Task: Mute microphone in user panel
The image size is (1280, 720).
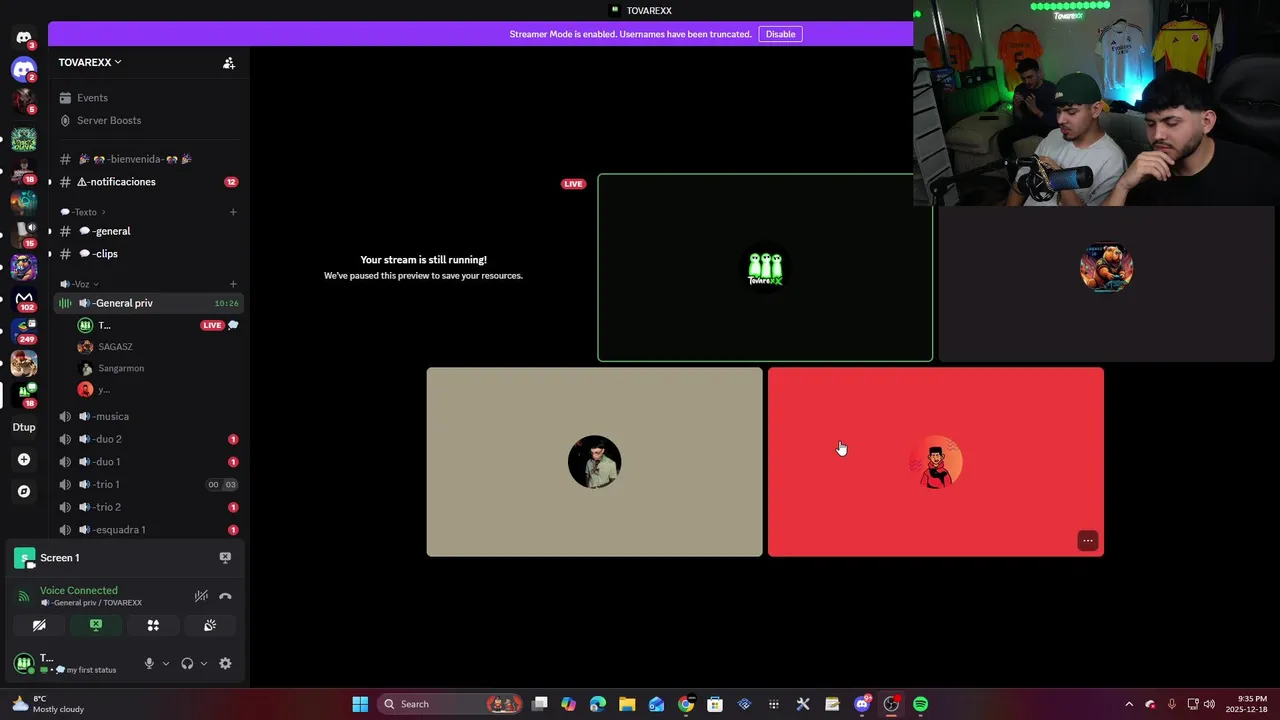Action: 149,663
